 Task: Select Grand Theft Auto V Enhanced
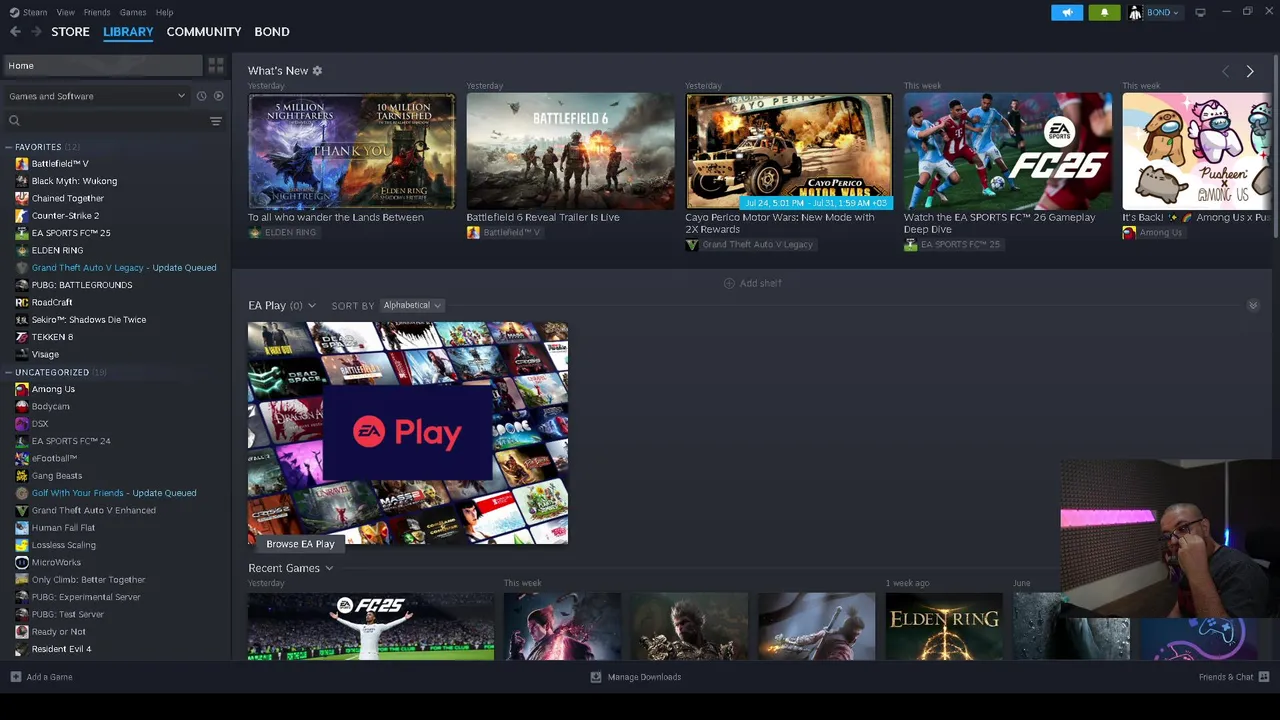coord(94,510)
